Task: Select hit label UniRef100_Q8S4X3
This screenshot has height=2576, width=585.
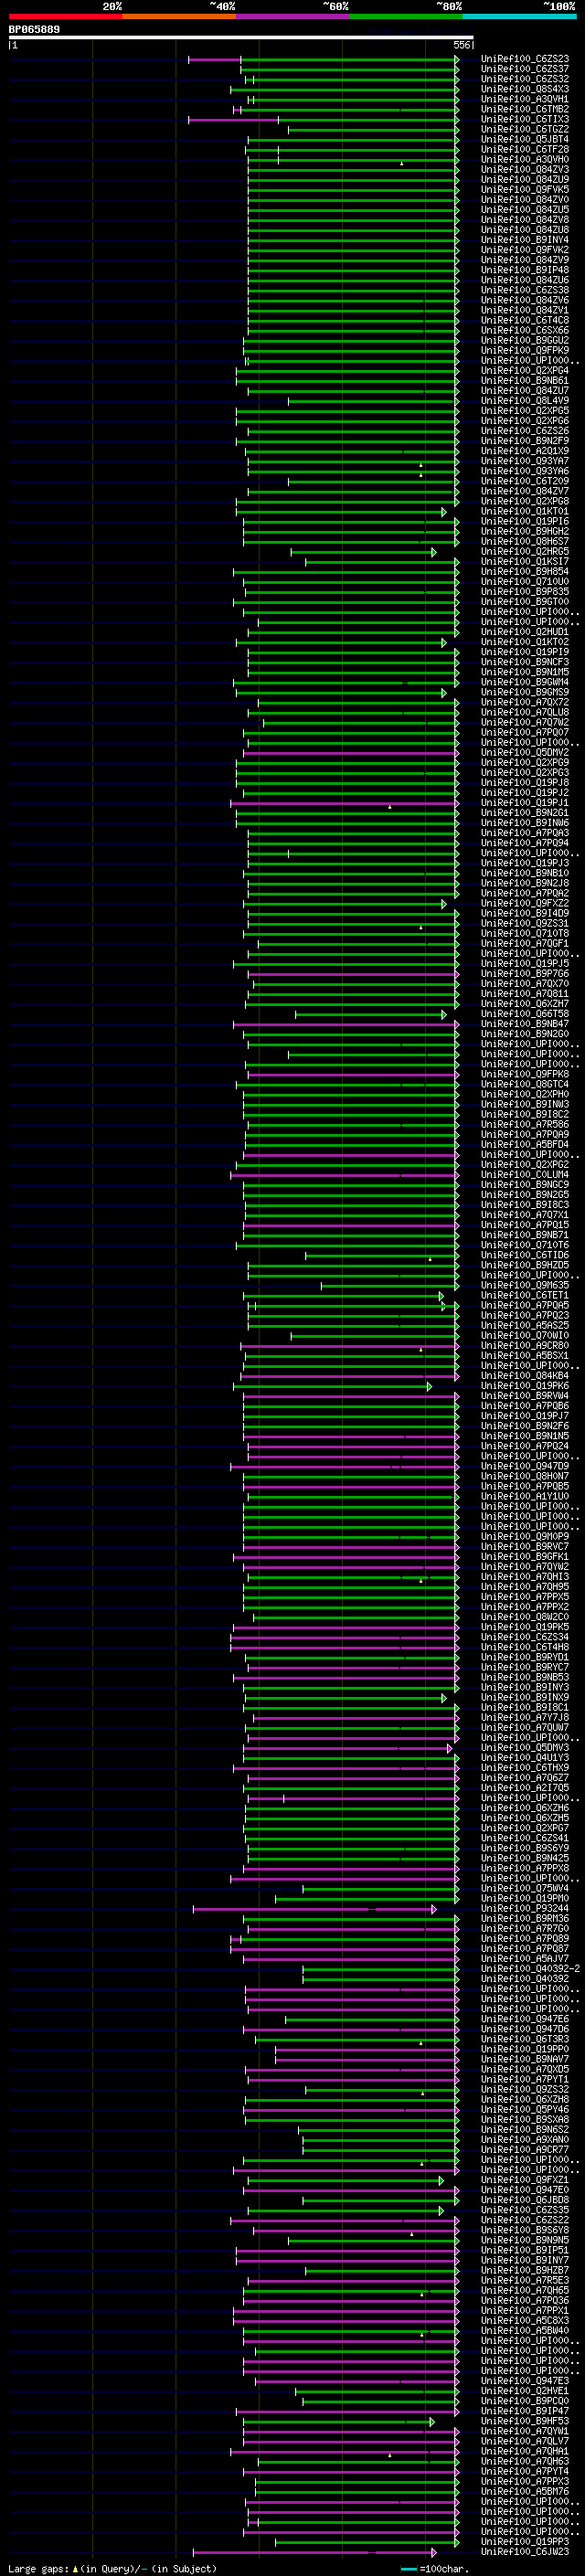Action: (x=525, y=90)
